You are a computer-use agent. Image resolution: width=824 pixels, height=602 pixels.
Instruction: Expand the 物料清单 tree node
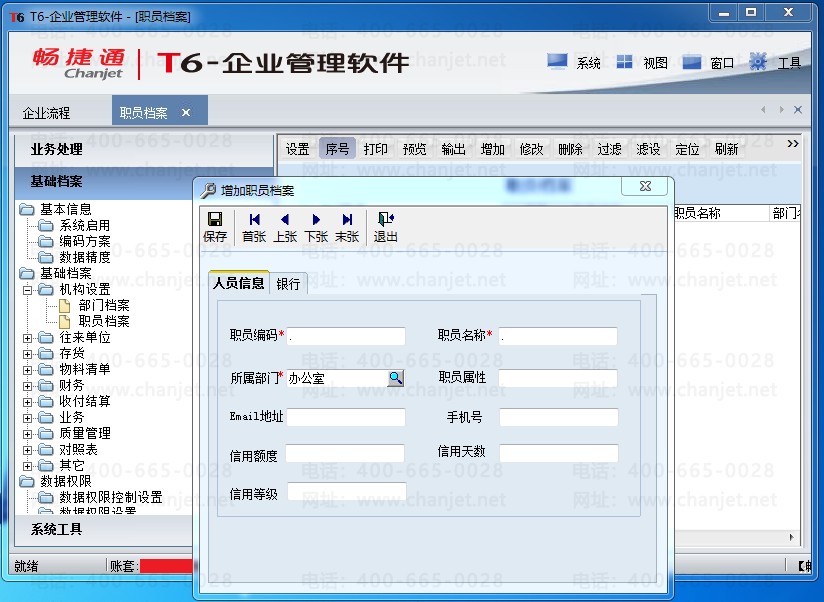27,370
